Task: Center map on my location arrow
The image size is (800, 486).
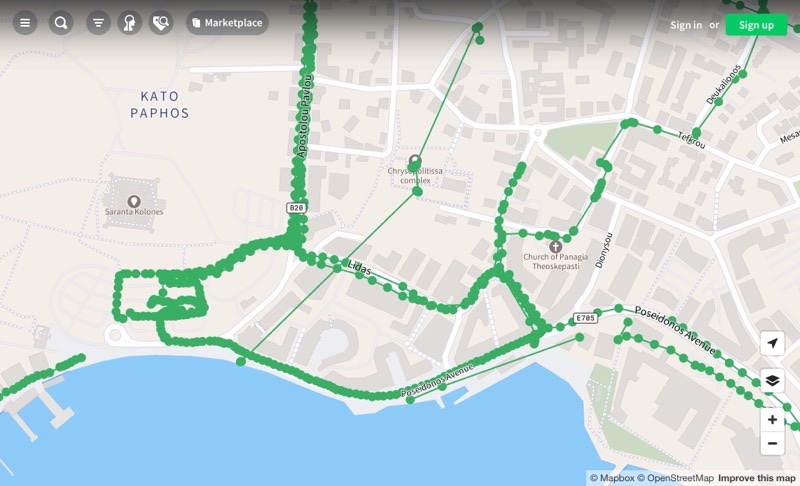Action: [772, 343]
